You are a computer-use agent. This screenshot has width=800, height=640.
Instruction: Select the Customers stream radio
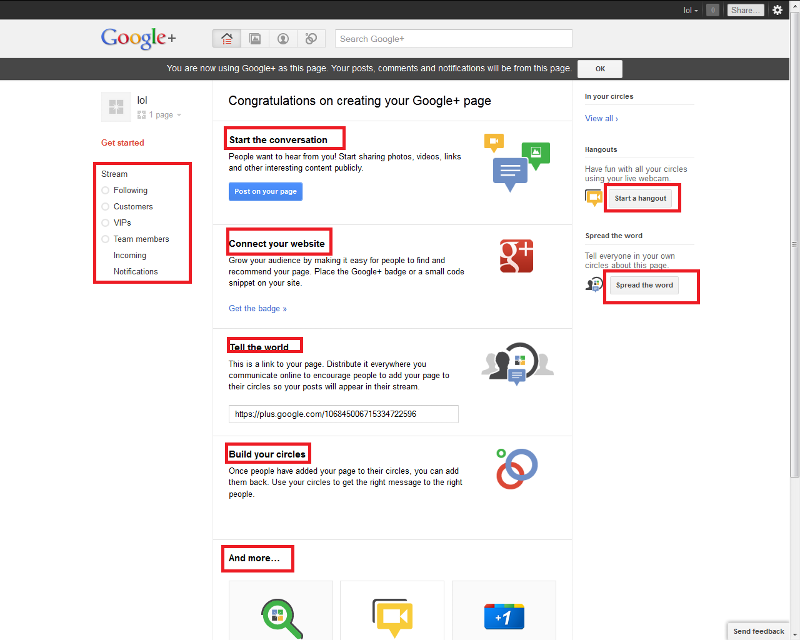(x=105, y=207)
